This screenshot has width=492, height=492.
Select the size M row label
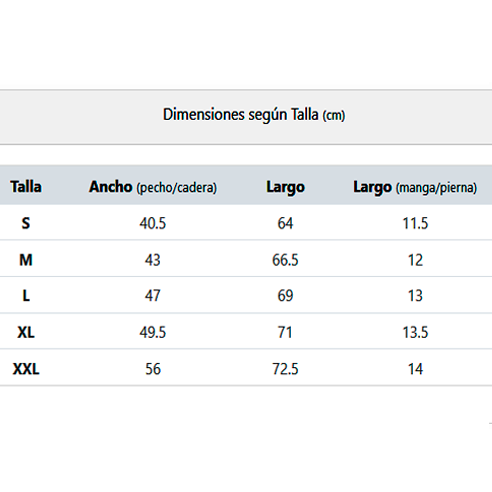(x=26, y=260)
